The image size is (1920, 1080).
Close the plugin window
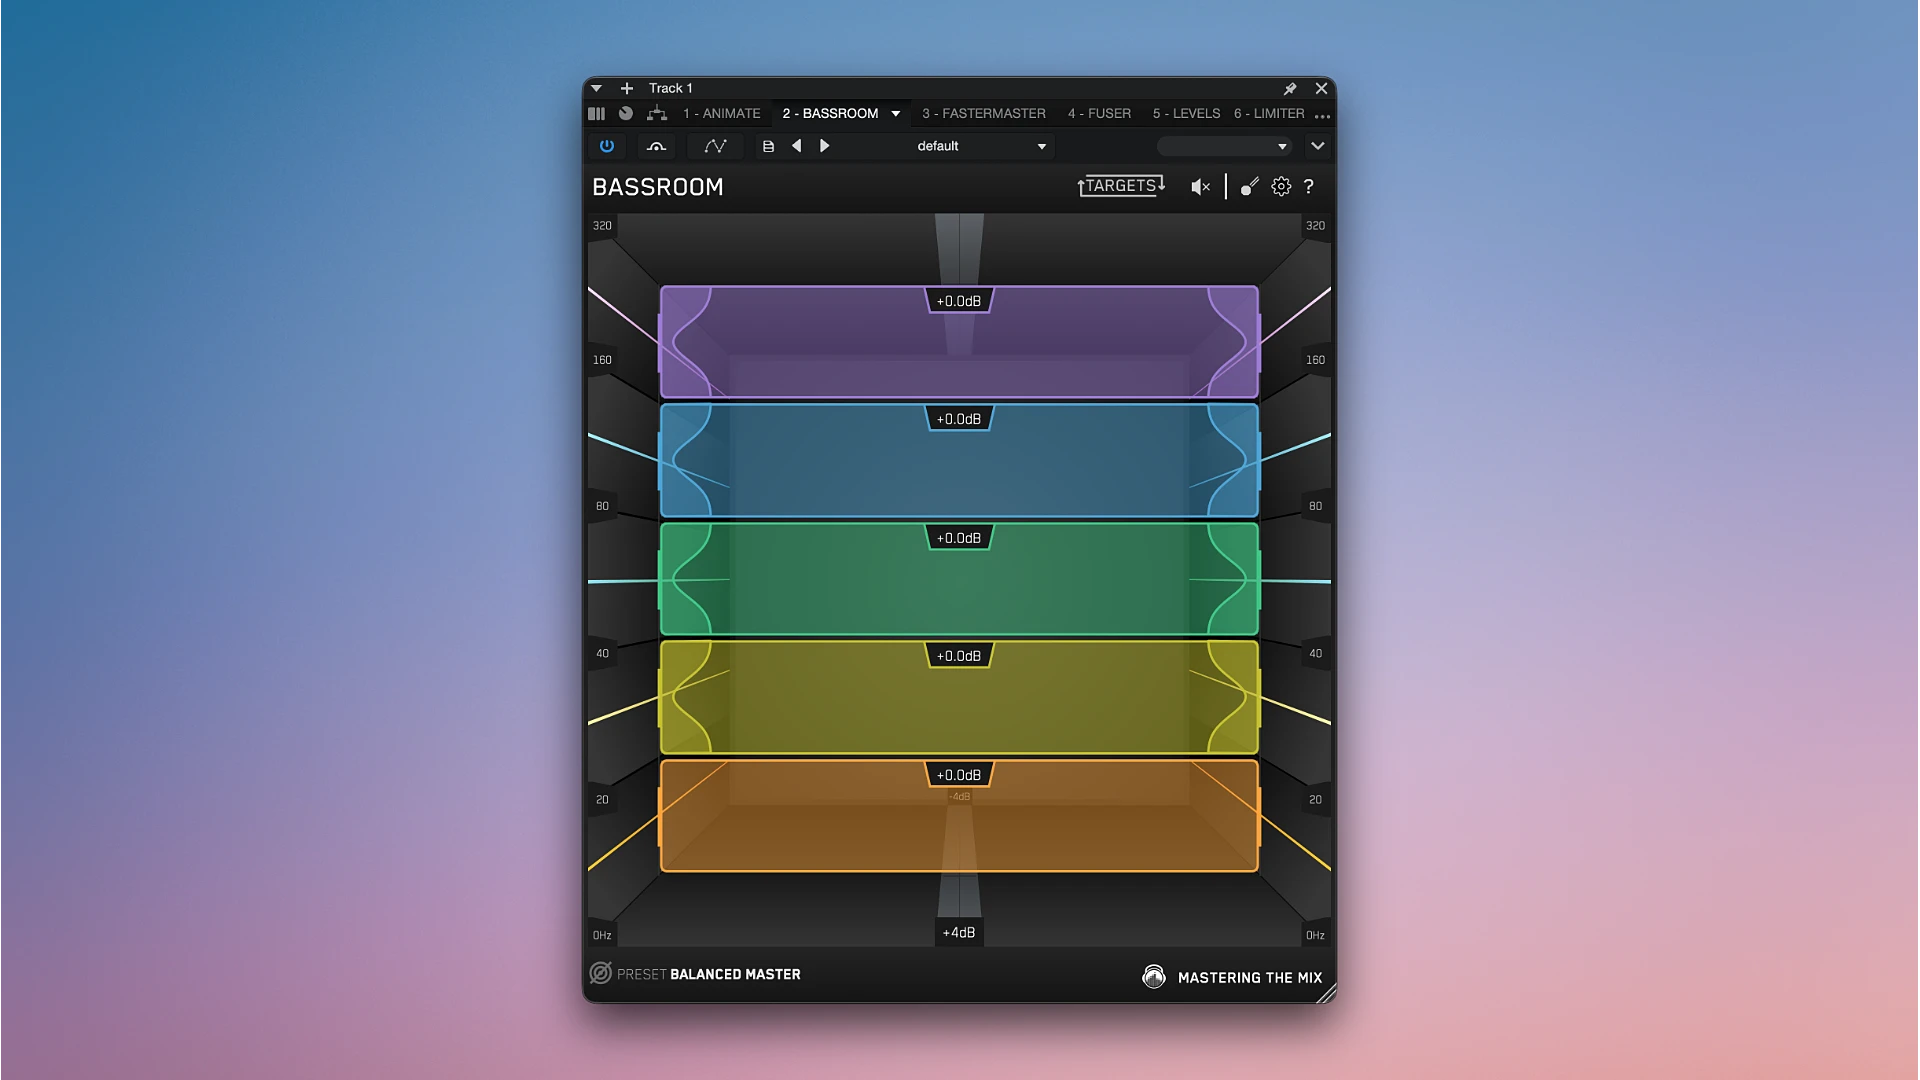pyautogui.click(x=1321, y=88)
